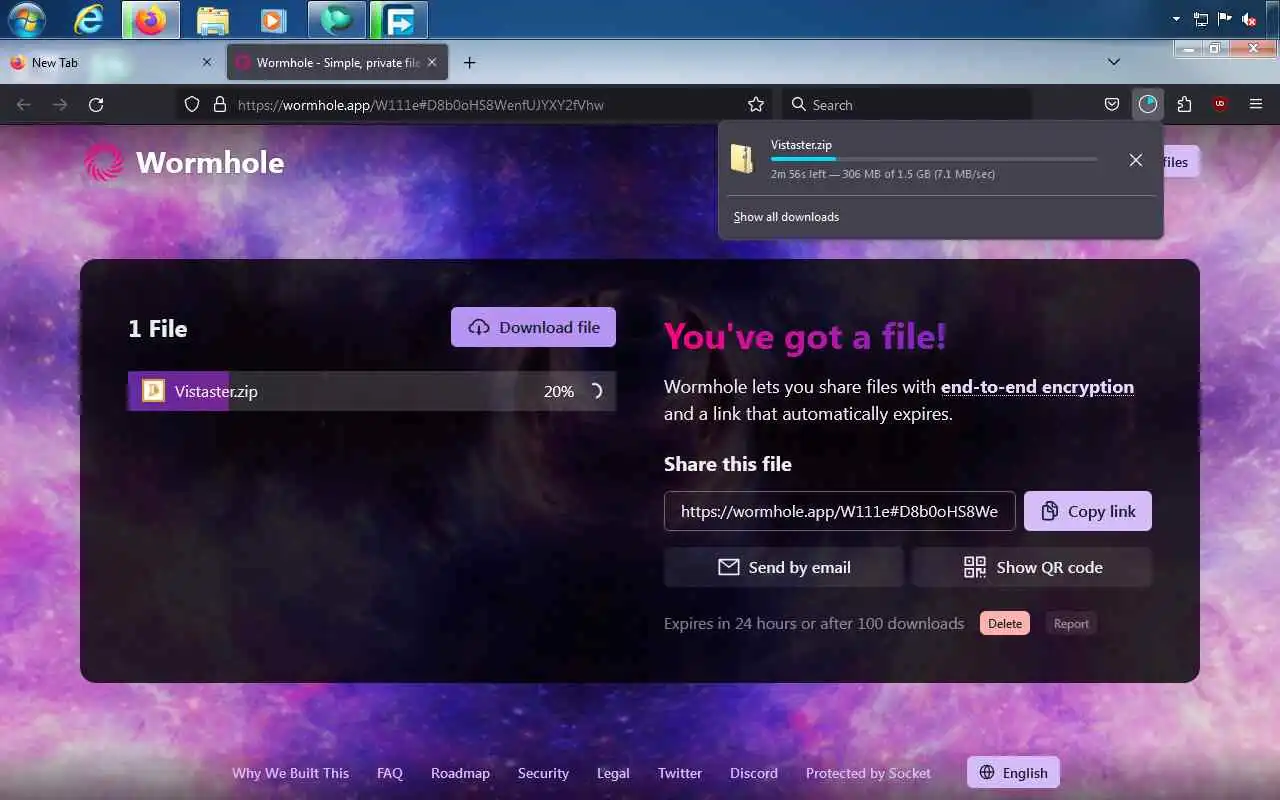This screenshot has height=800, width=1280.
Task: Click Protected by Socket link
Action: pyautogui.click(x=868, y=773)
